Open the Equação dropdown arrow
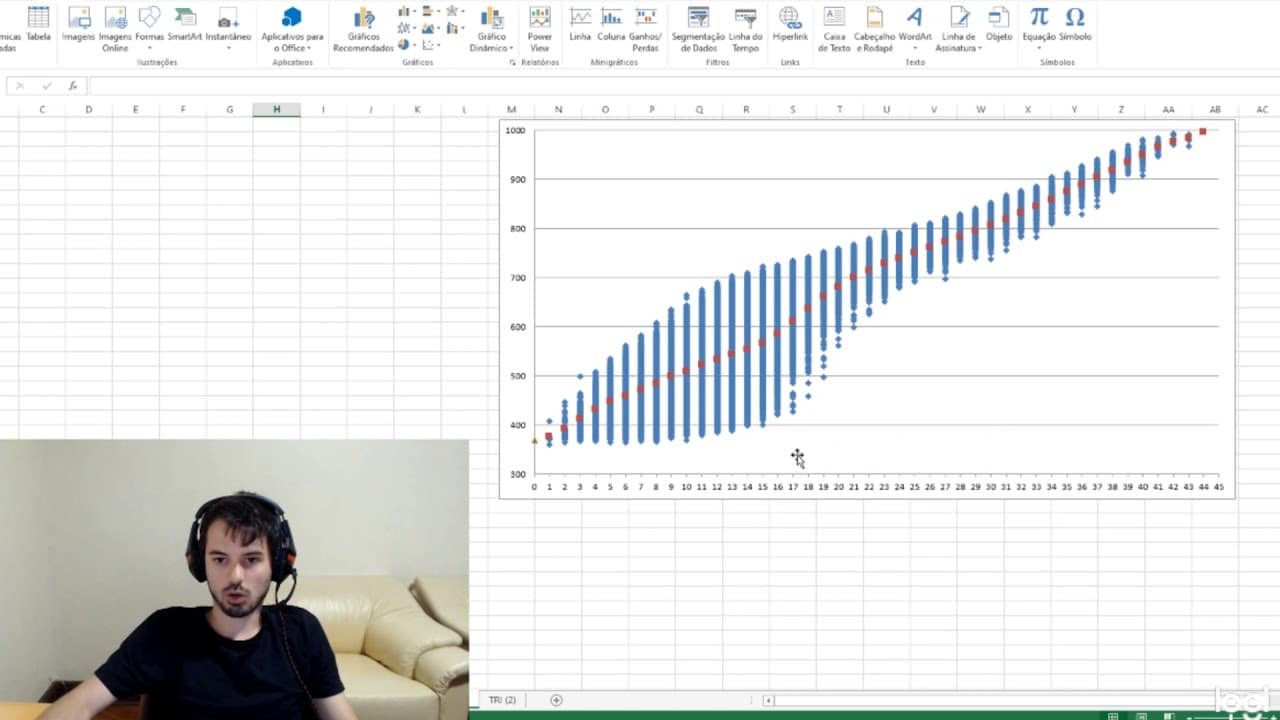 point(1039,47)
